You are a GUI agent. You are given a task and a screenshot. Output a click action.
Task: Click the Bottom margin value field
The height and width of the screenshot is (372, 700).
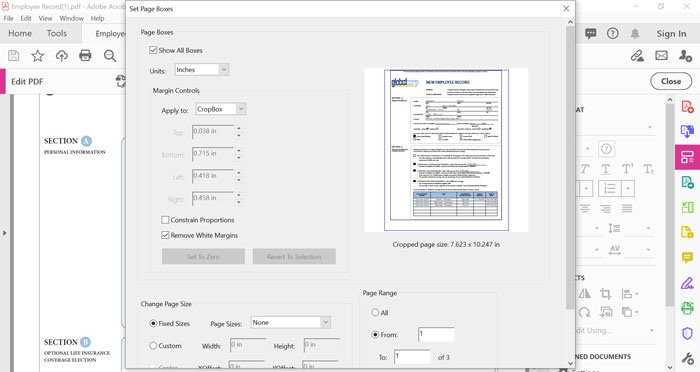(x=213, y=154)
